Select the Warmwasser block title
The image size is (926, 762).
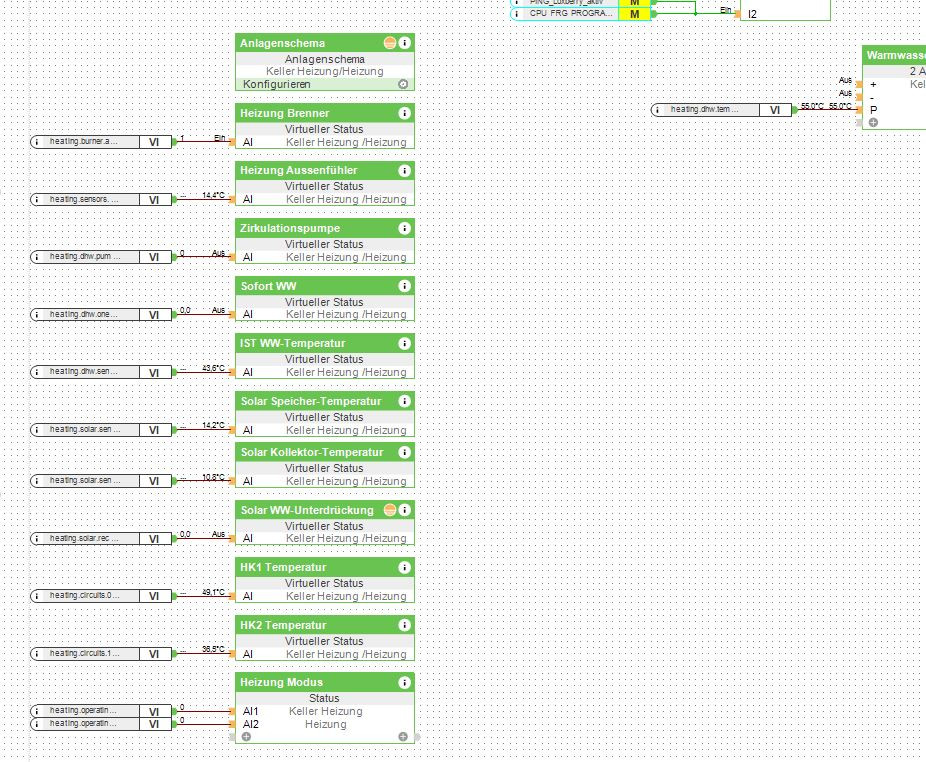(896, 55)
